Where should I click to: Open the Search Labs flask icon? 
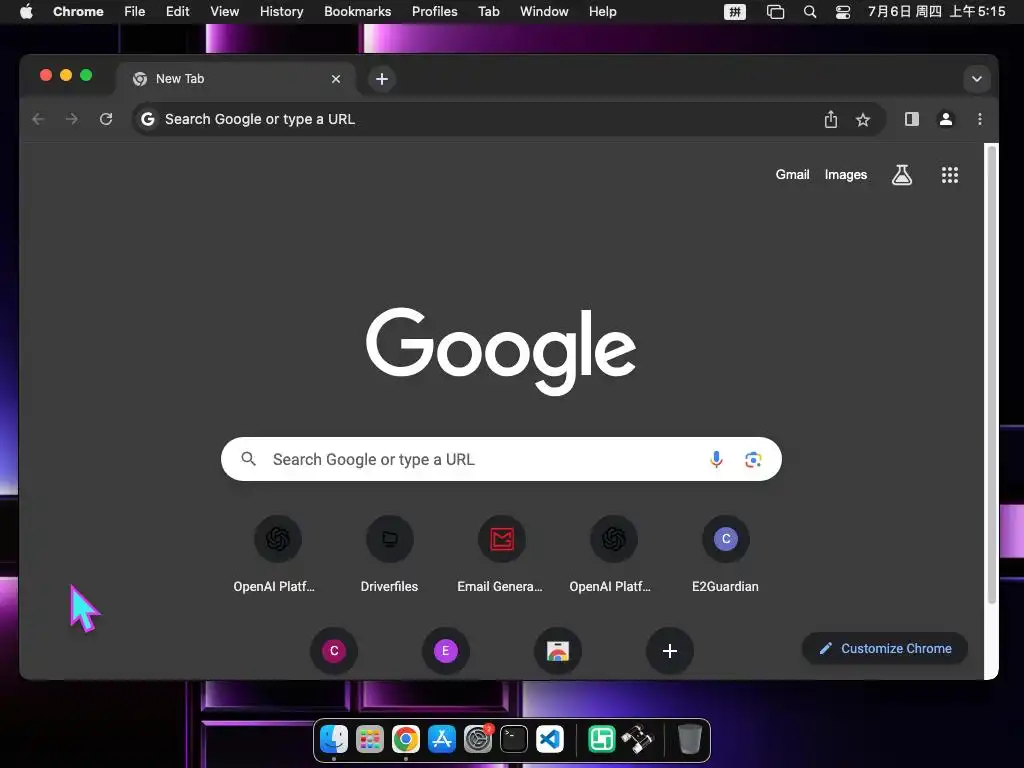click(902, 174)
